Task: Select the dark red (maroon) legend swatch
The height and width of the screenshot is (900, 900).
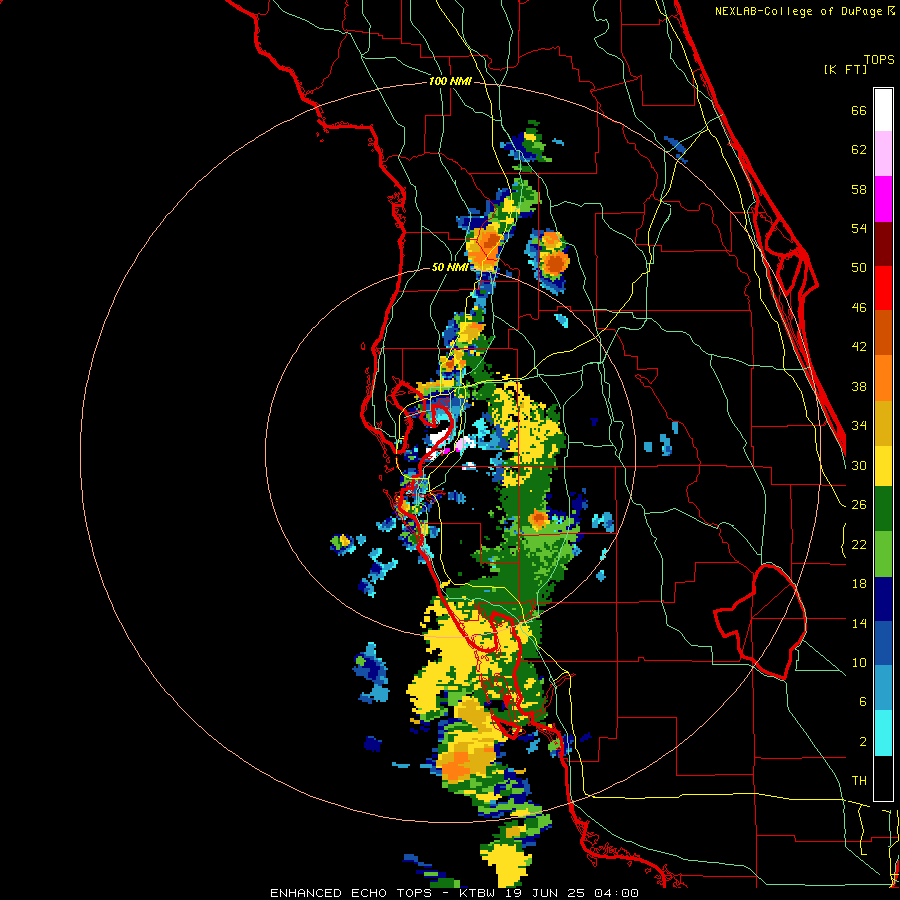Action: click(883, 243)
